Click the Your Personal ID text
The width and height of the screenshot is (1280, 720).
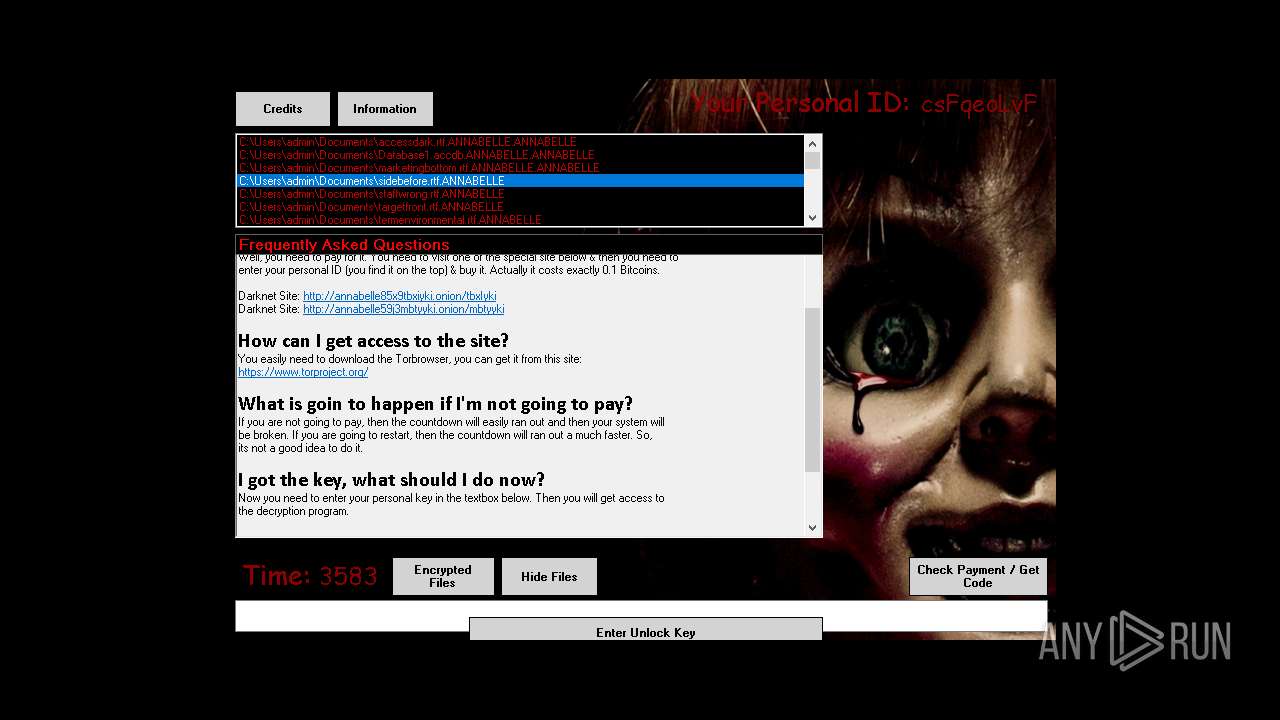coord(864,103)
